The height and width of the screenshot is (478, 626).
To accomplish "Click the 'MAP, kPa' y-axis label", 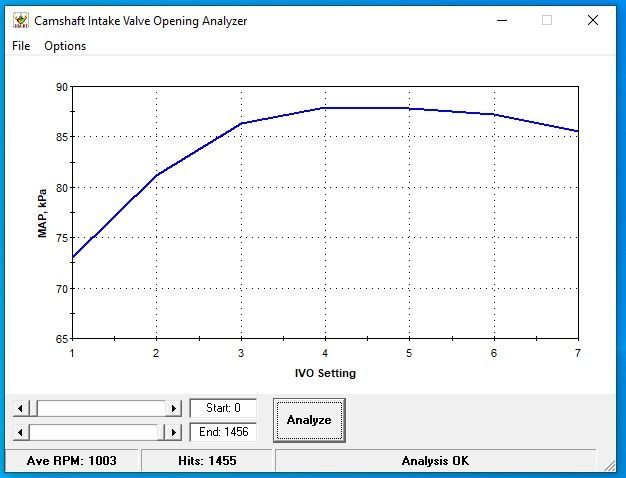I will point(43,212).
